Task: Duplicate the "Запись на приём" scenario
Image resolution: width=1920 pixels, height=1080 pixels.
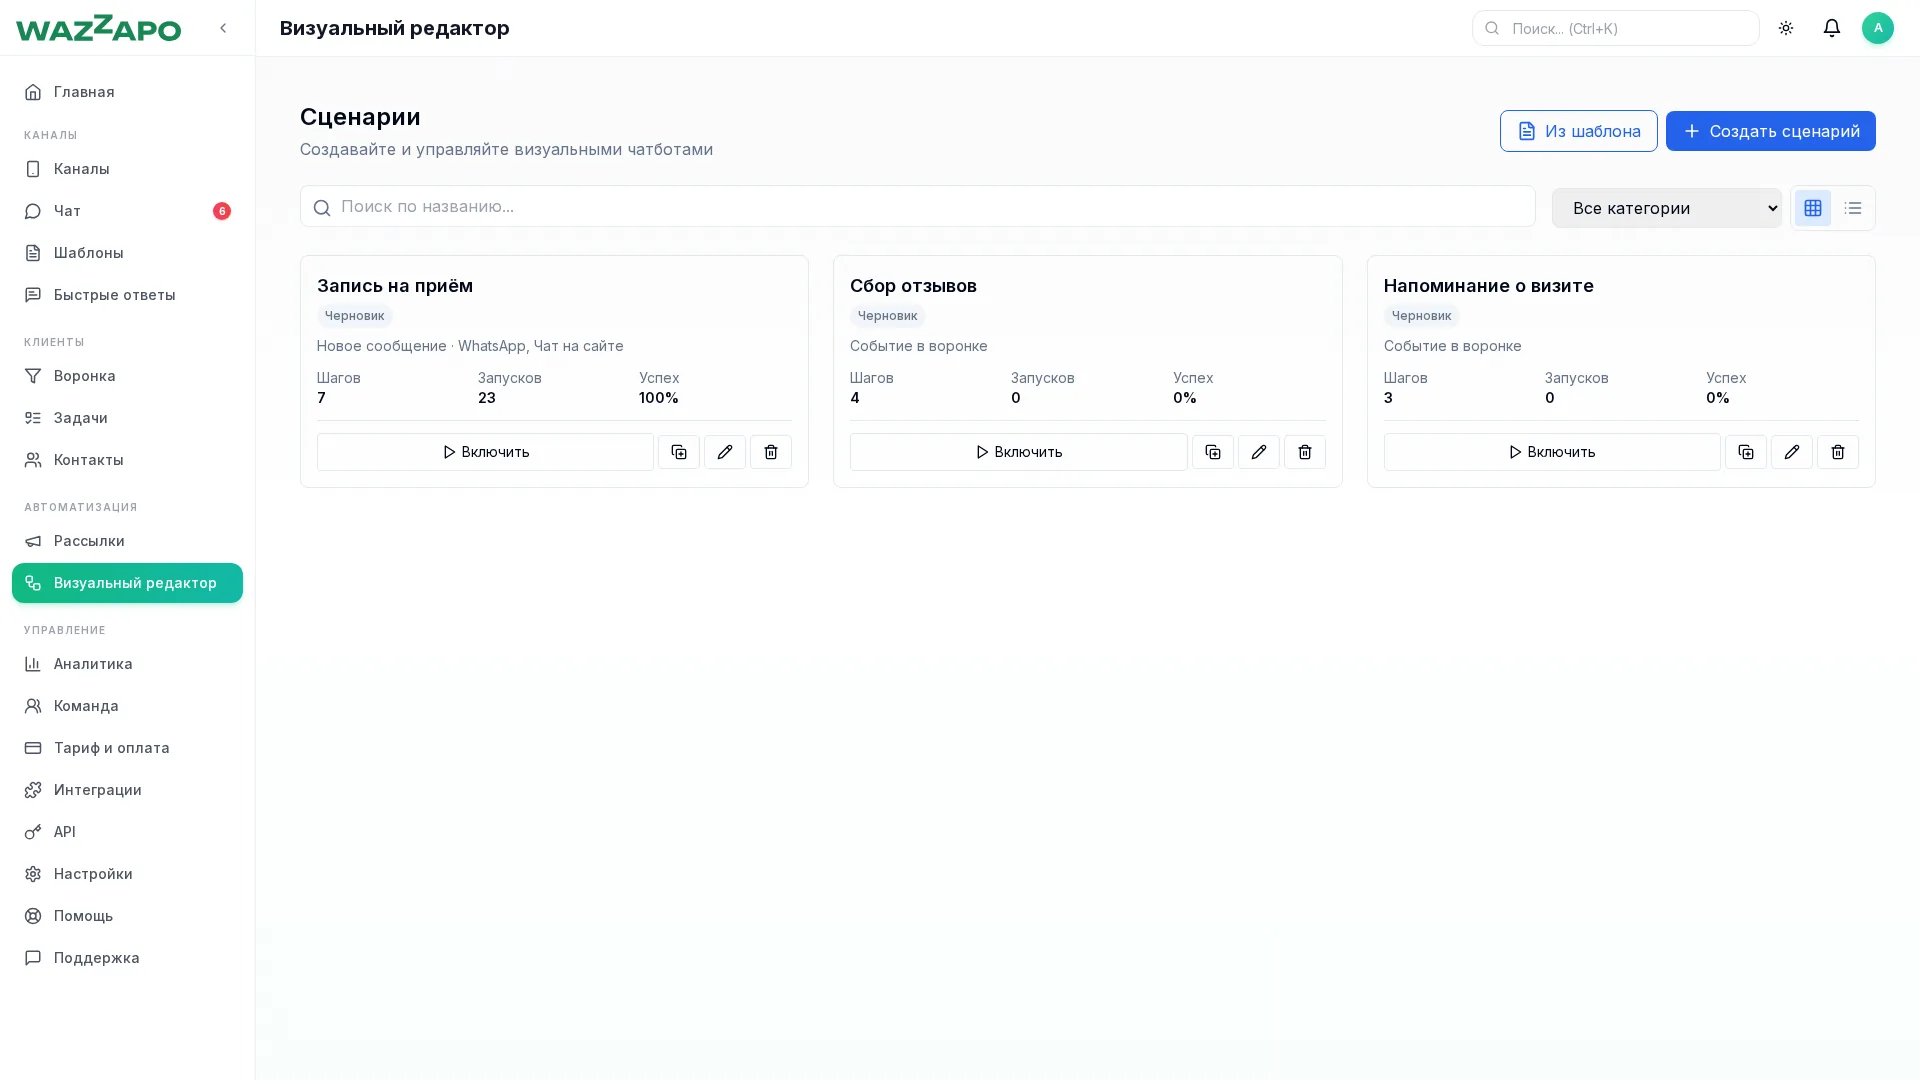Action: (x=679, y=452)
